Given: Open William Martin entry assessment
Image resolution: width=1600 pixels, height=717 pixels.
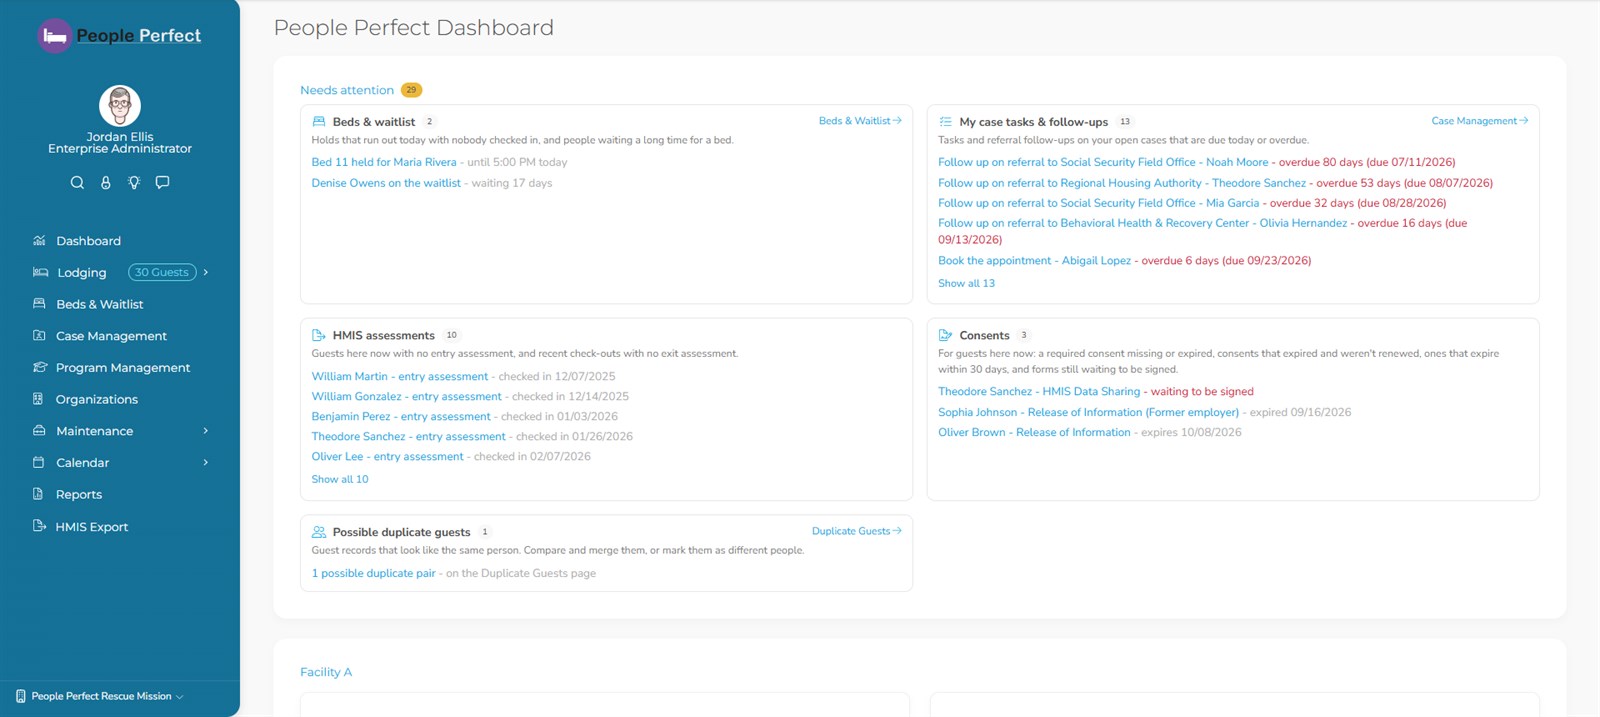Looking at the screenshot, I should point(400,376).
